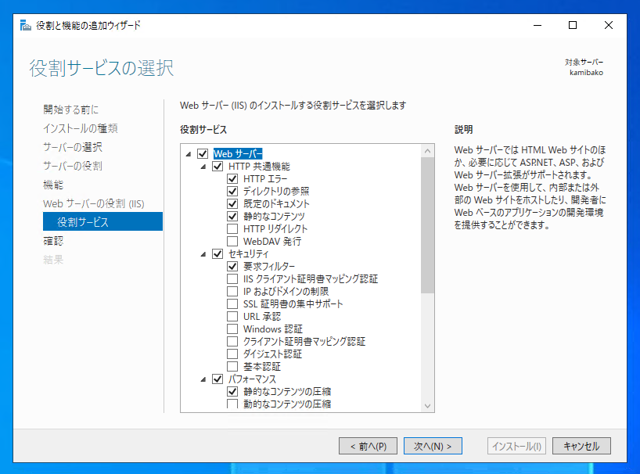Uncheck the 要求フィルター checkbox

(x=233, y=266)
